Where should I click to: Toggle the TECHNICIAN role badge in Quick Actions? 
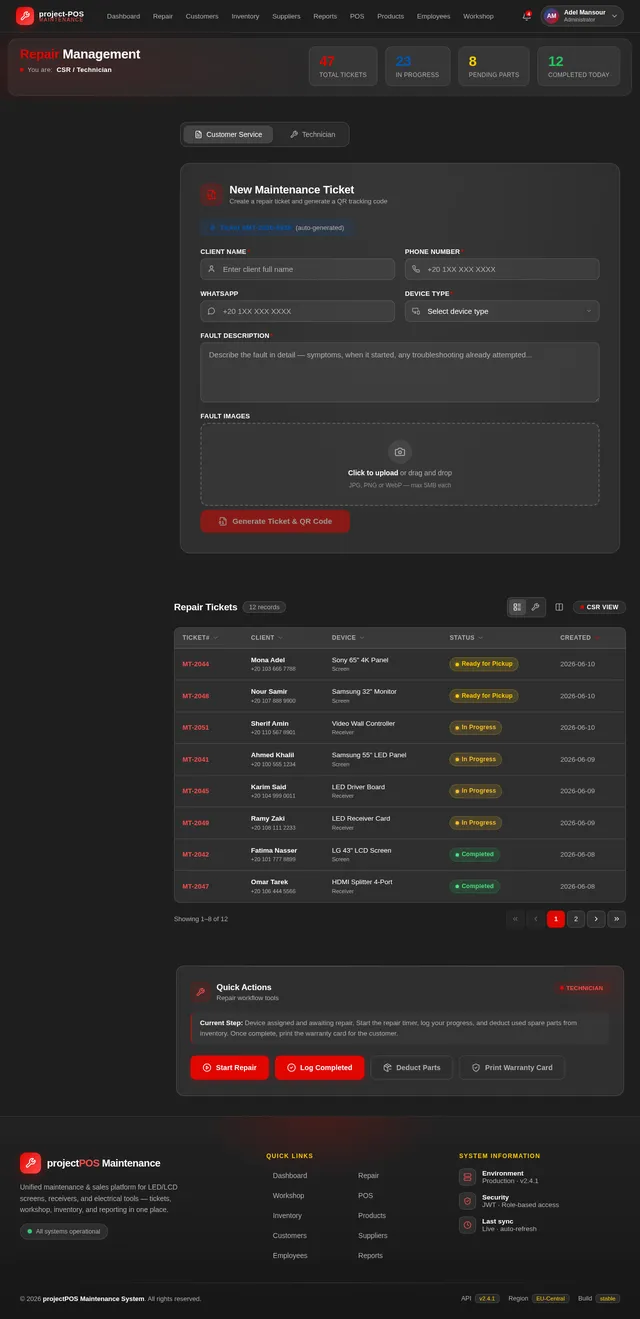[581, 988]
